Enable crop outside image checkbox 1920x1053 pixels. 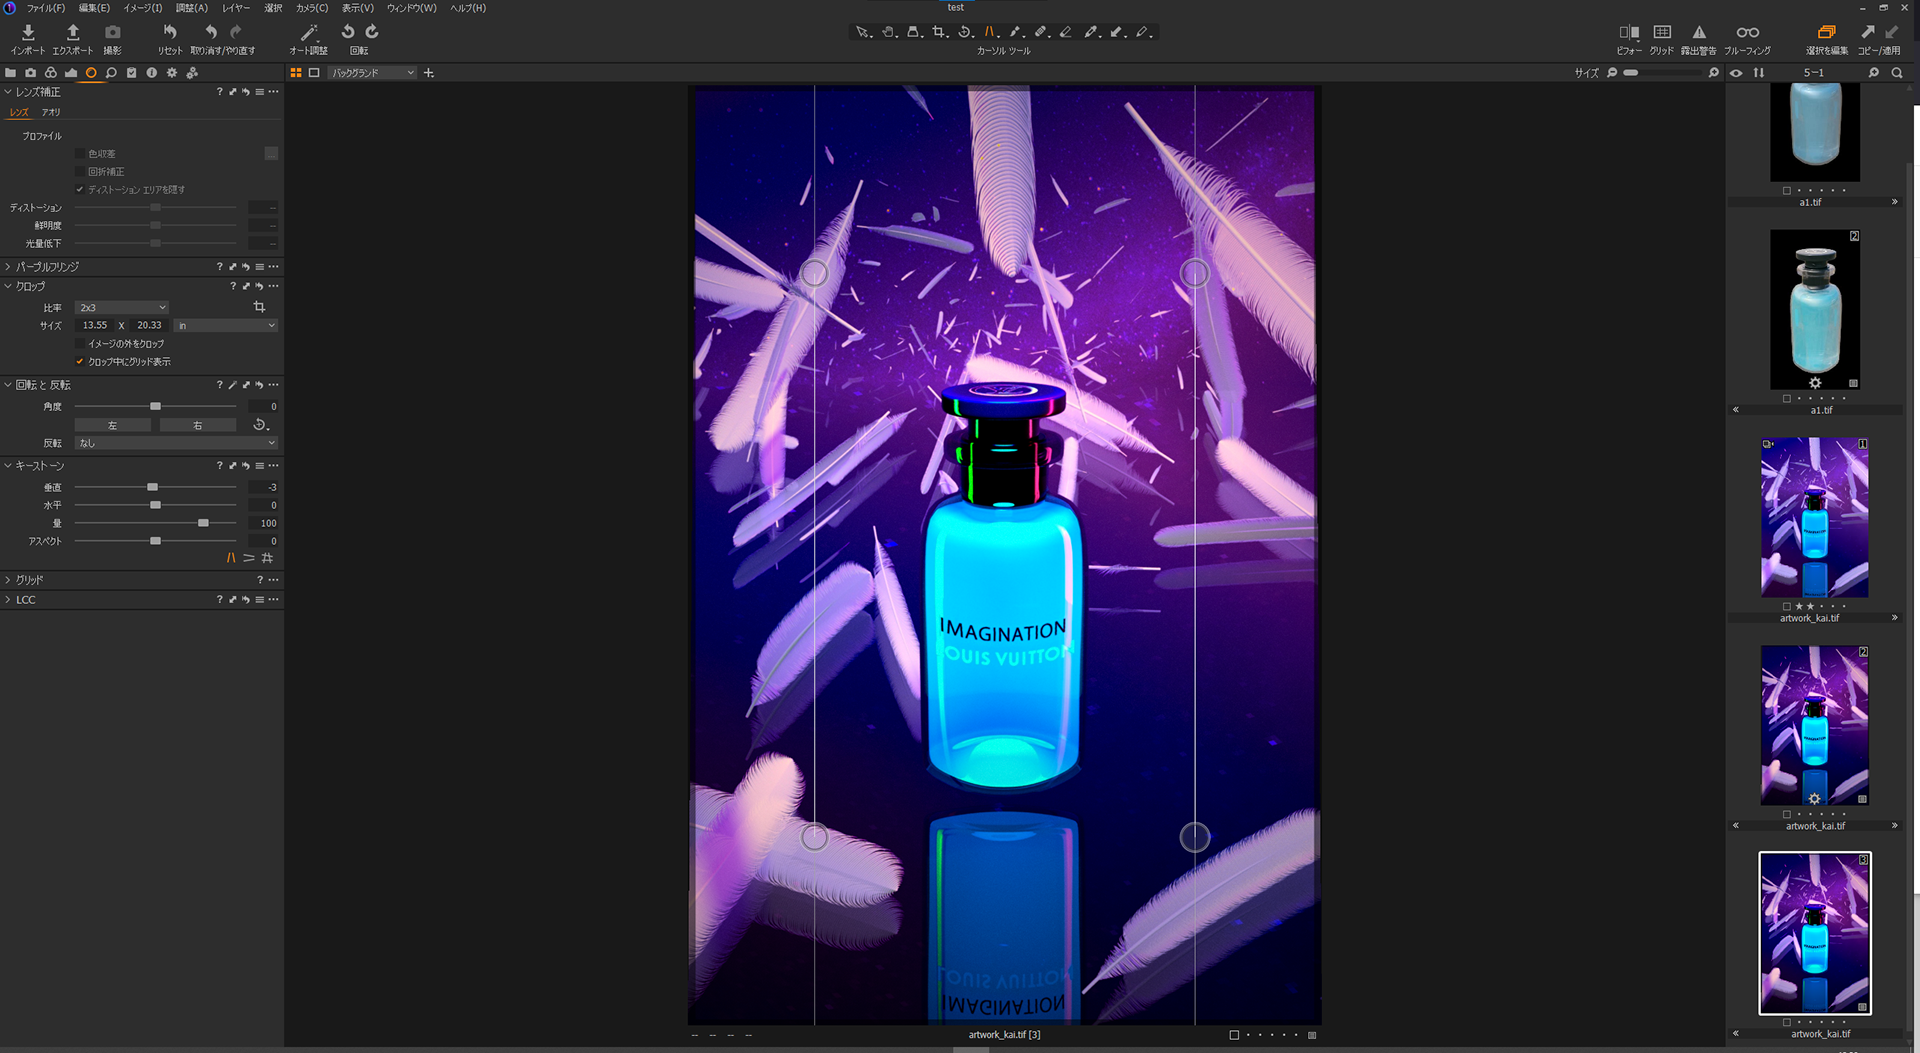tap(80, 344)
